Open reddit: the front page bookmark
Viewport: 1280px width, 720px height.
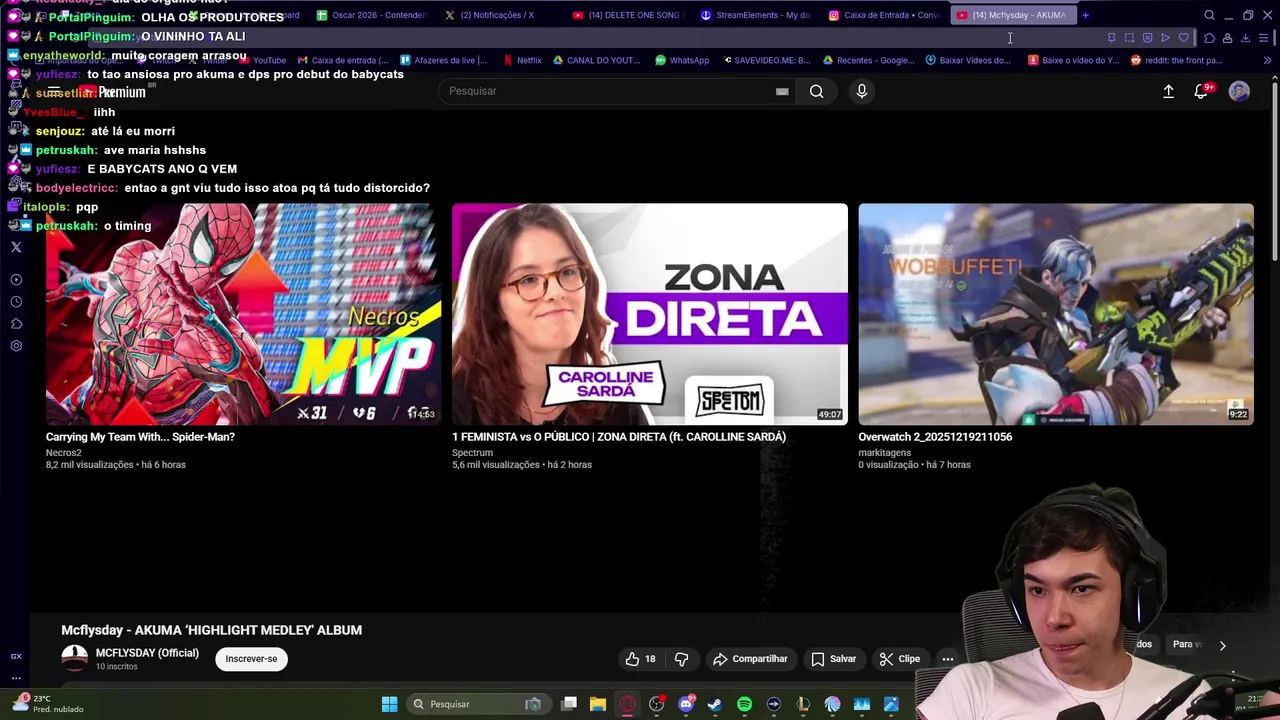click(1176, 60)
